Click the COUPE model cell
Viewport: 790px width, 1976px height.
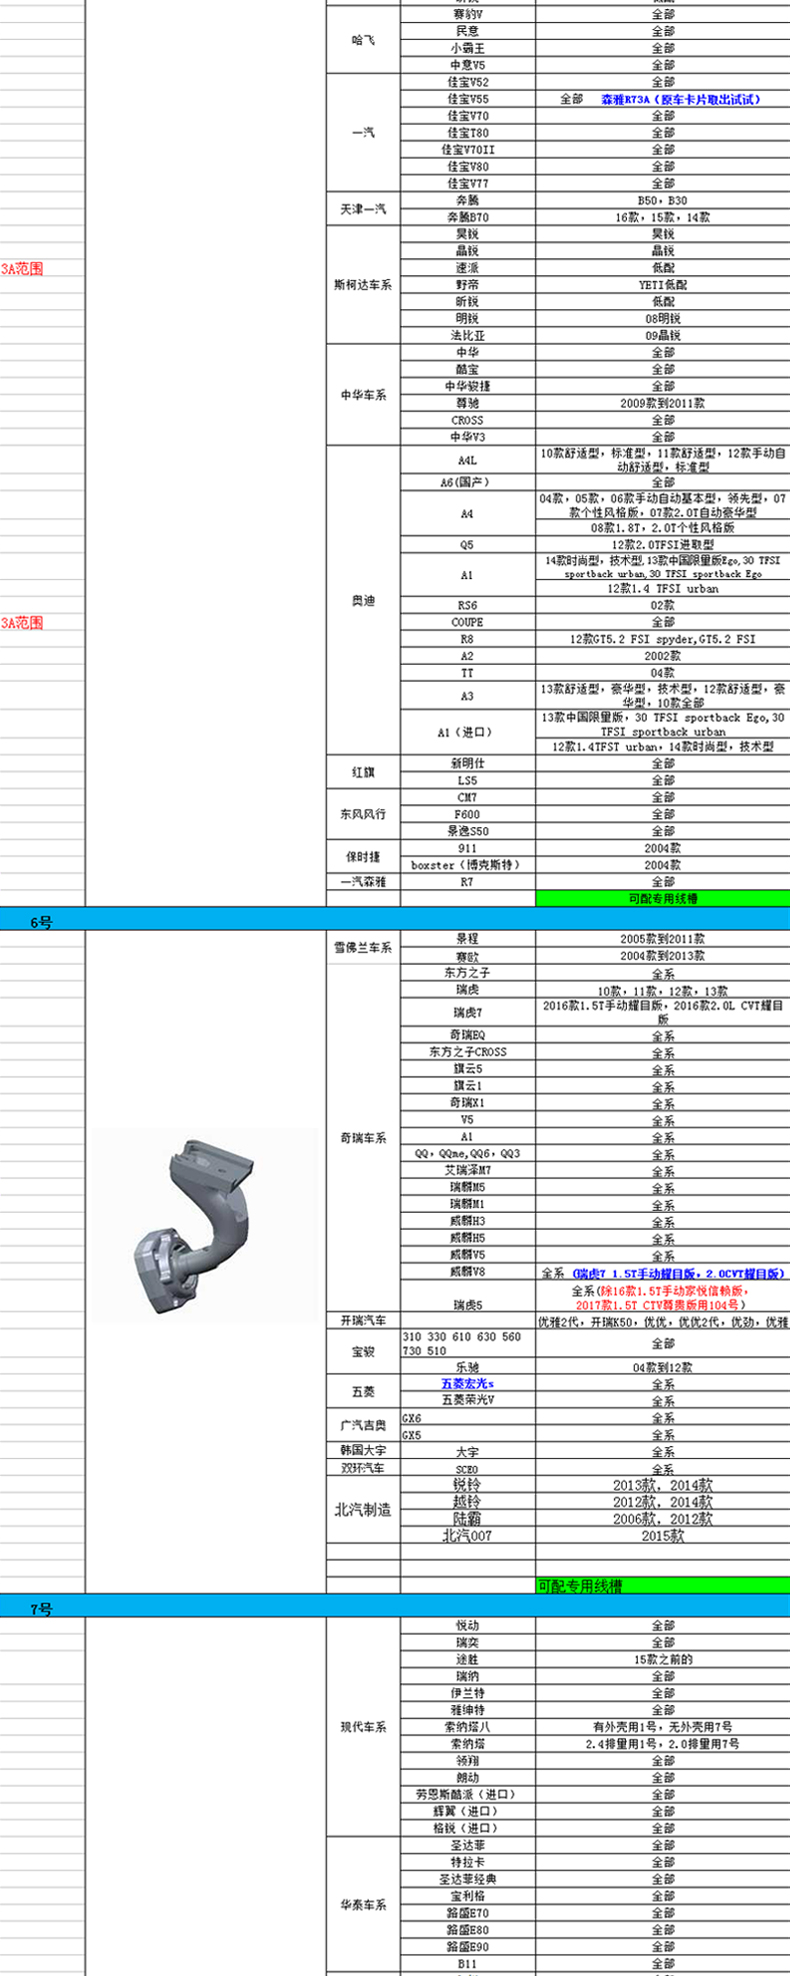468,622
